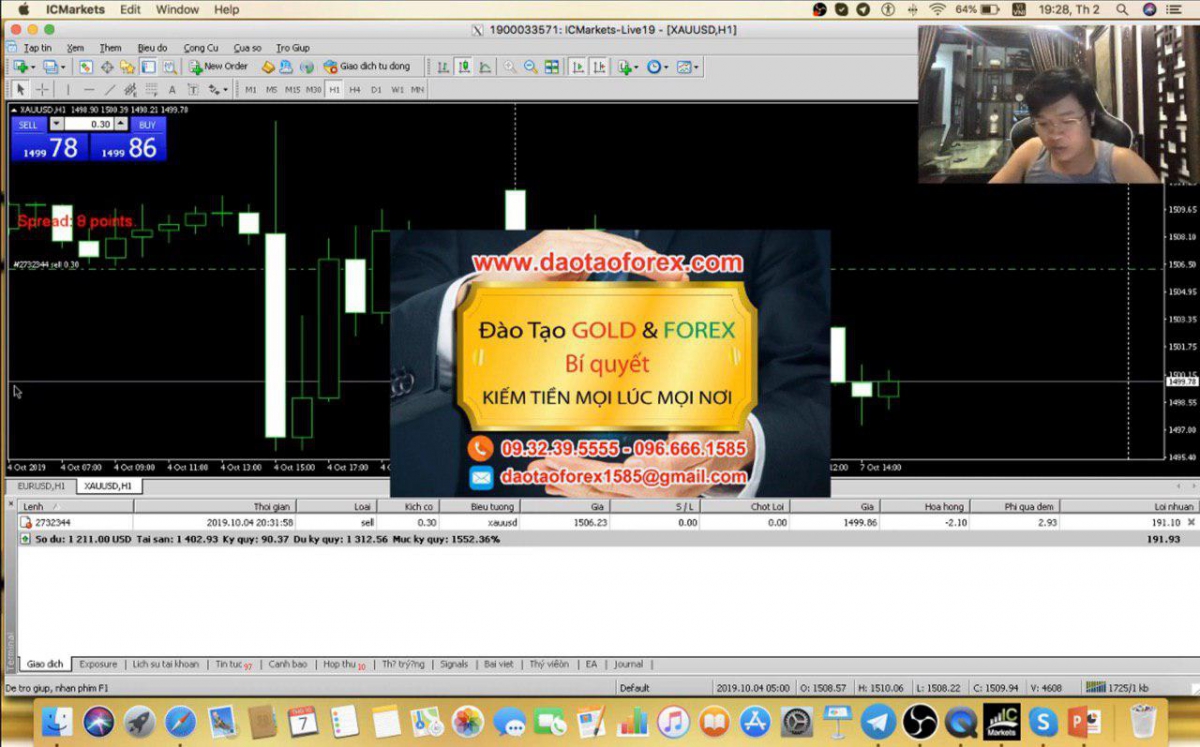The width and height of the screenshot is (1200, 747).
Task: Open the Tap tin menu
Action: pyautogui.click(x=38, y=48)
